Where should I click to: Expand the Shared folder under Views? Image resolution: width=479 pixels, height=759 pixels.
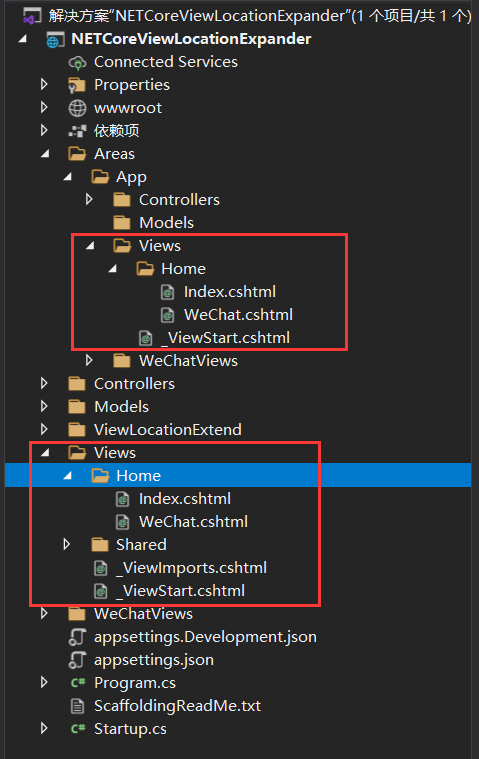coord(67,545)
